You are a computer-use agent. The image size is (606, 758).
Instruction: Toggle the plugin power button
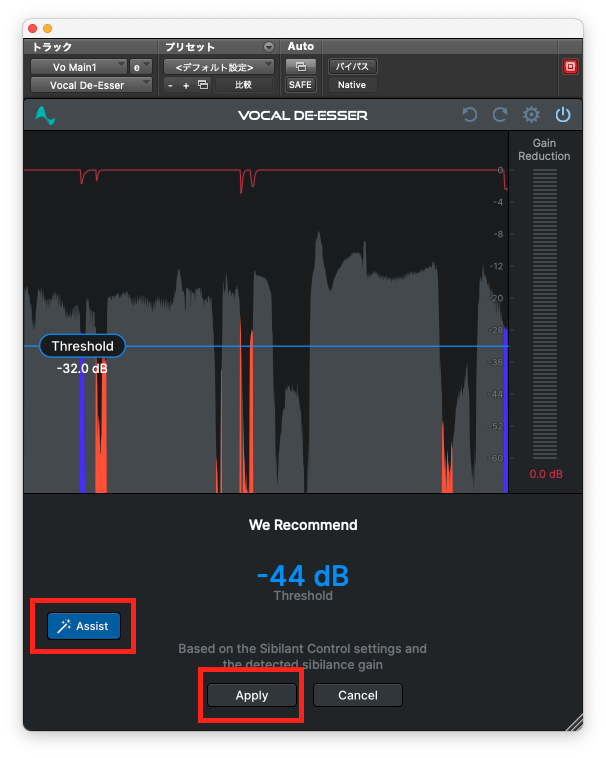(x=563, y=115)
